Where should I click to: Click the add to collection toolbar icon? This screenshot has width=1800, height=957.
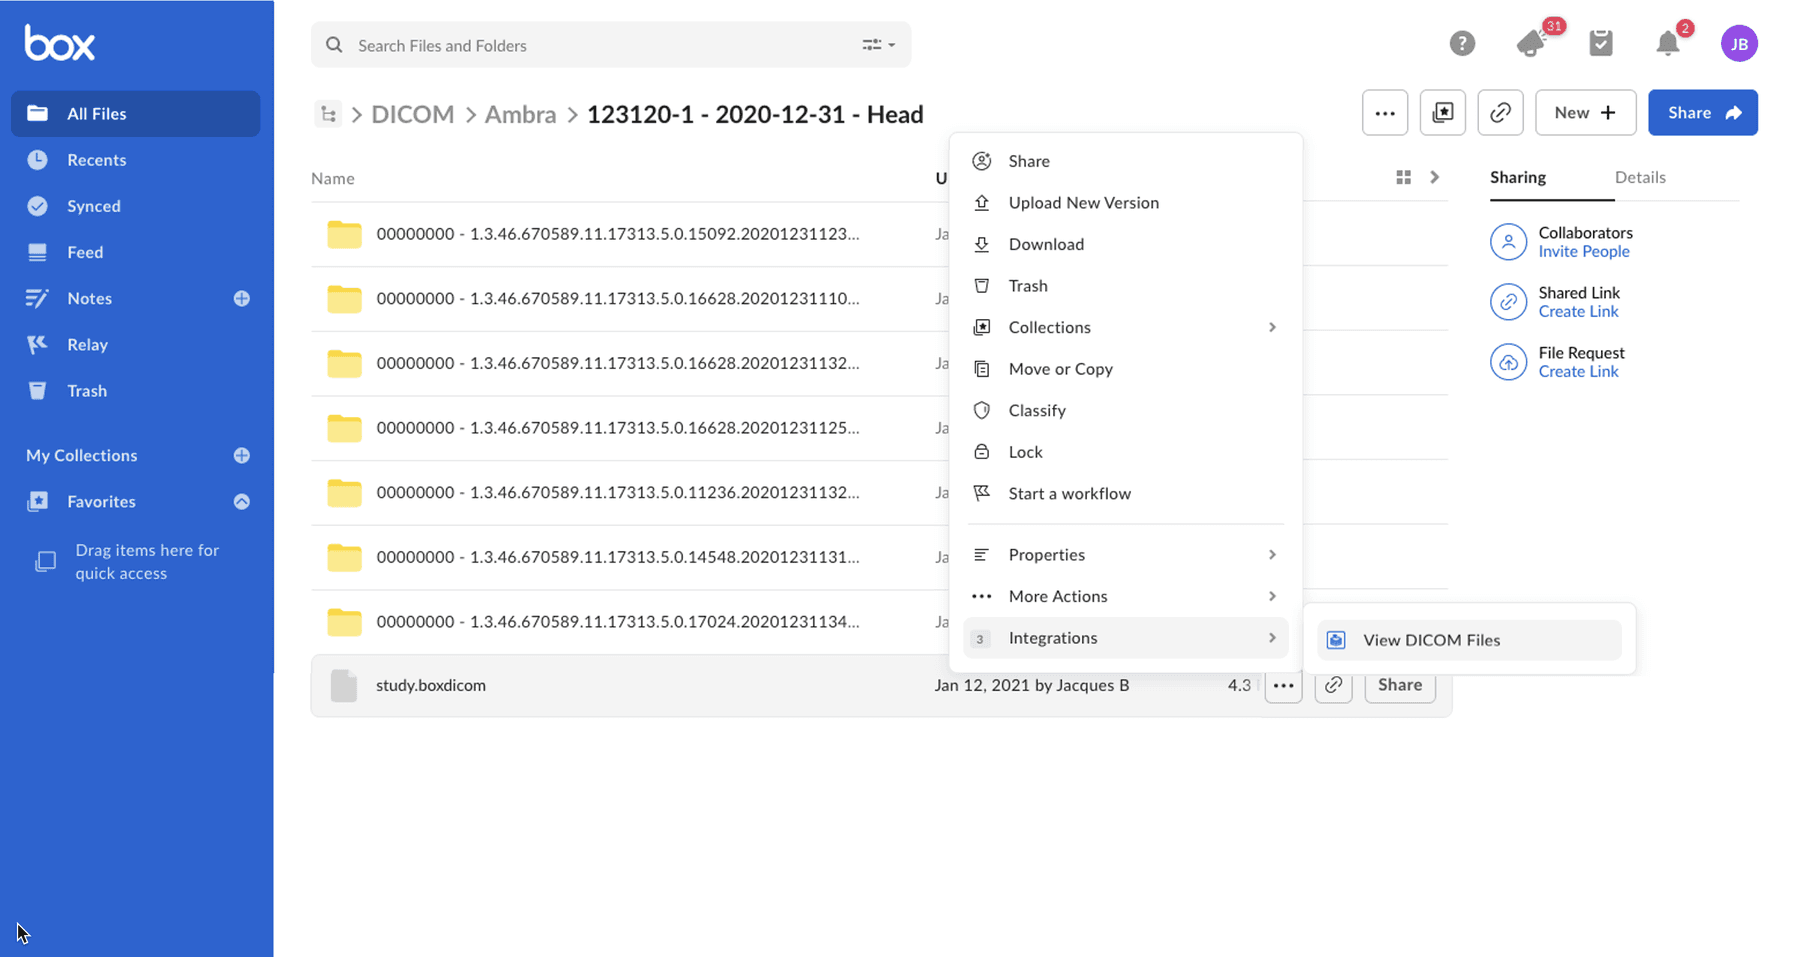1443,113
